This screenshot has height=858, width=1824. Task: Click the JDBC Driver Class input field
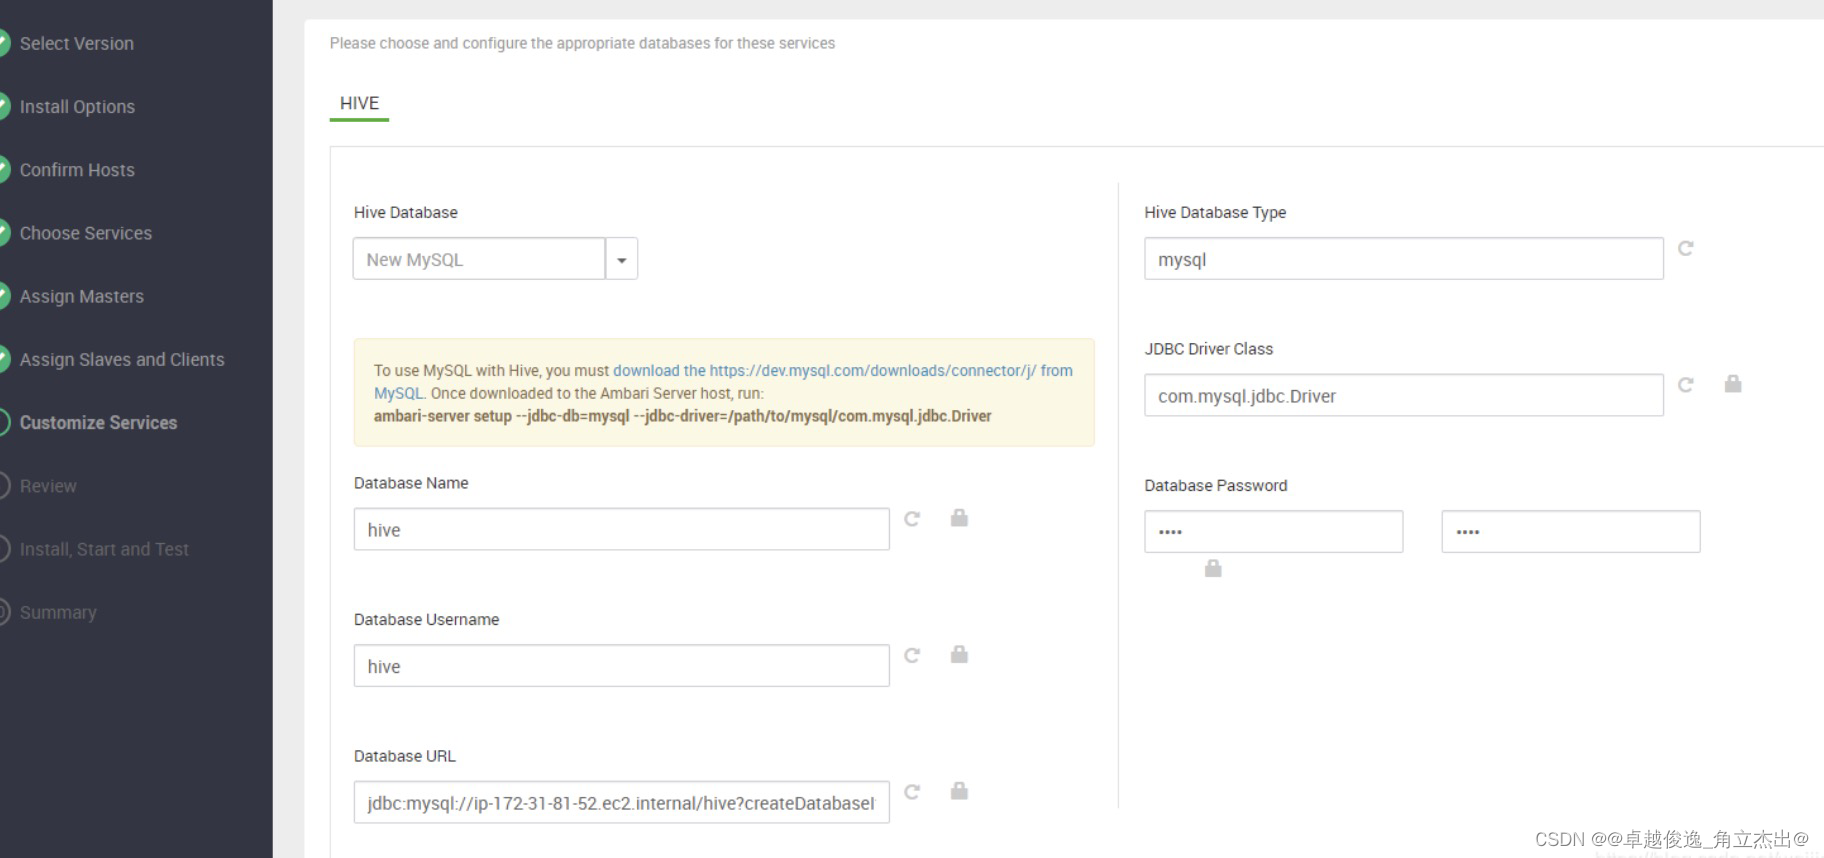coord(1404,396)
